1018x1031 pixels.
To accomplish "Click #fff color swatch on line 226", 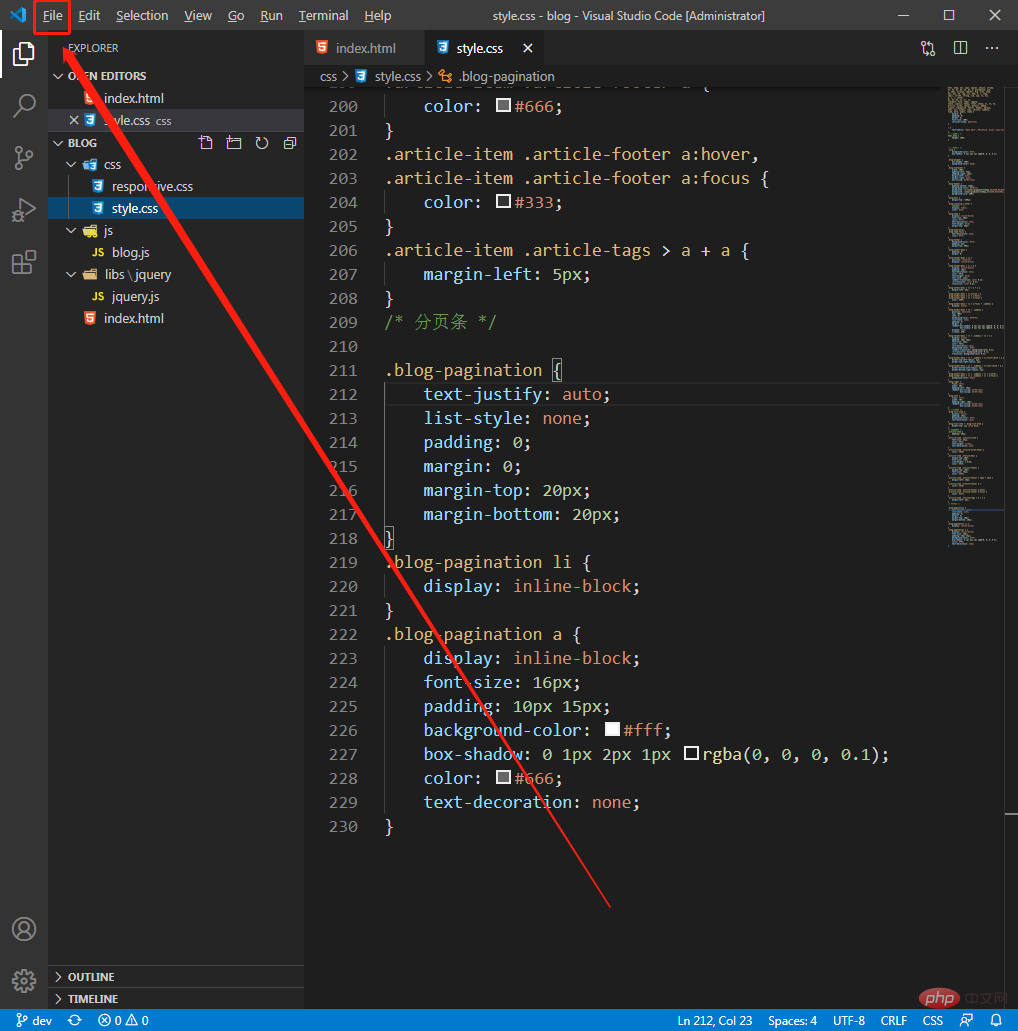I will click(612, 729).
